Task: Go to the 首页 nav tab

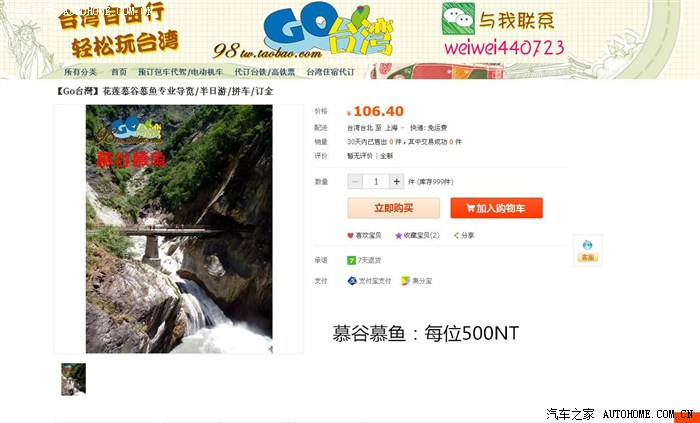Action: click(x=119, y=72)
